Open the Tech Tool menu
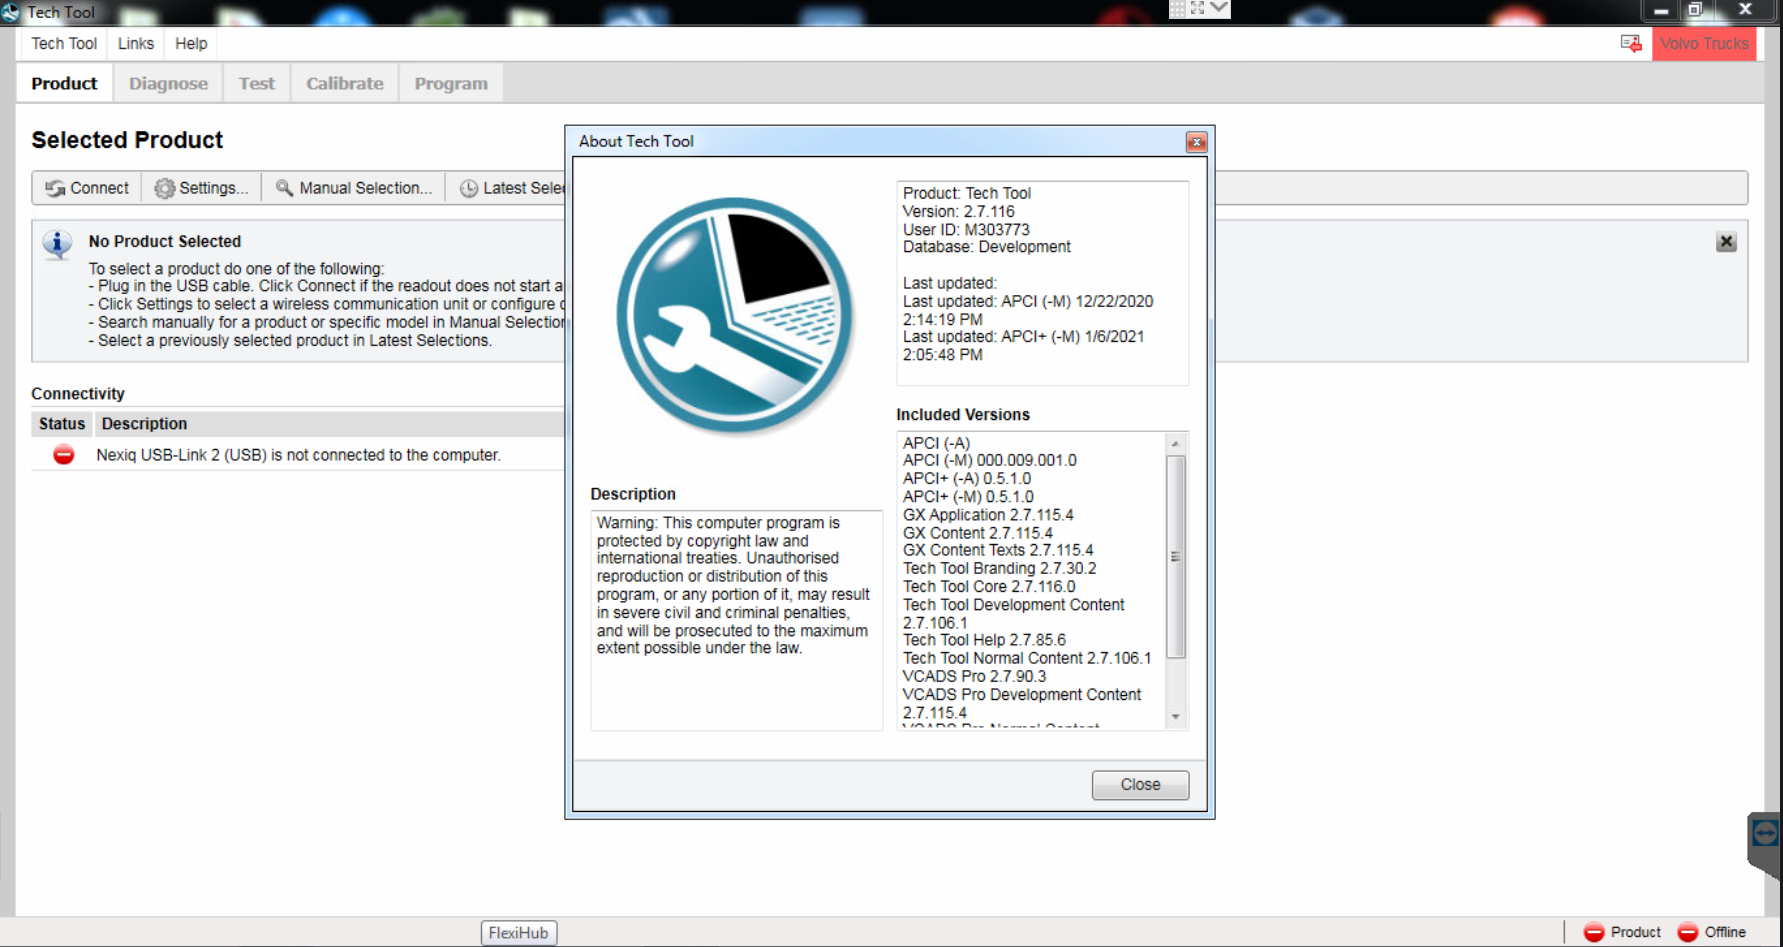Image resolution: width=1783 pixels, height=947 pixels. tap(64, 44)
